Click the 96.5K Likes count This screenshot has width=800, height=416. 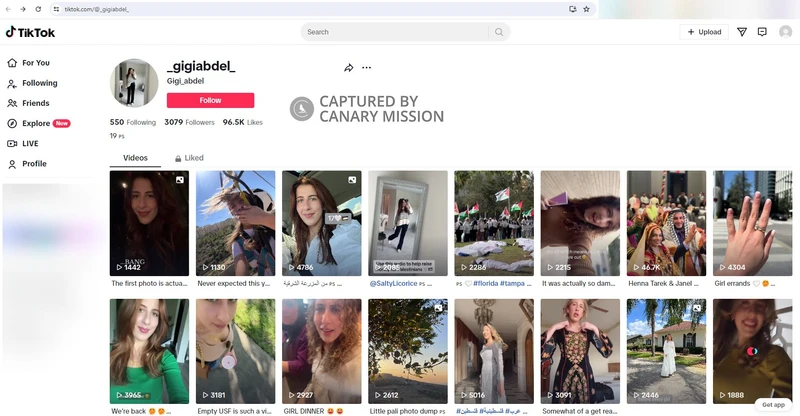pyautogui.click(x=243, y=123)
